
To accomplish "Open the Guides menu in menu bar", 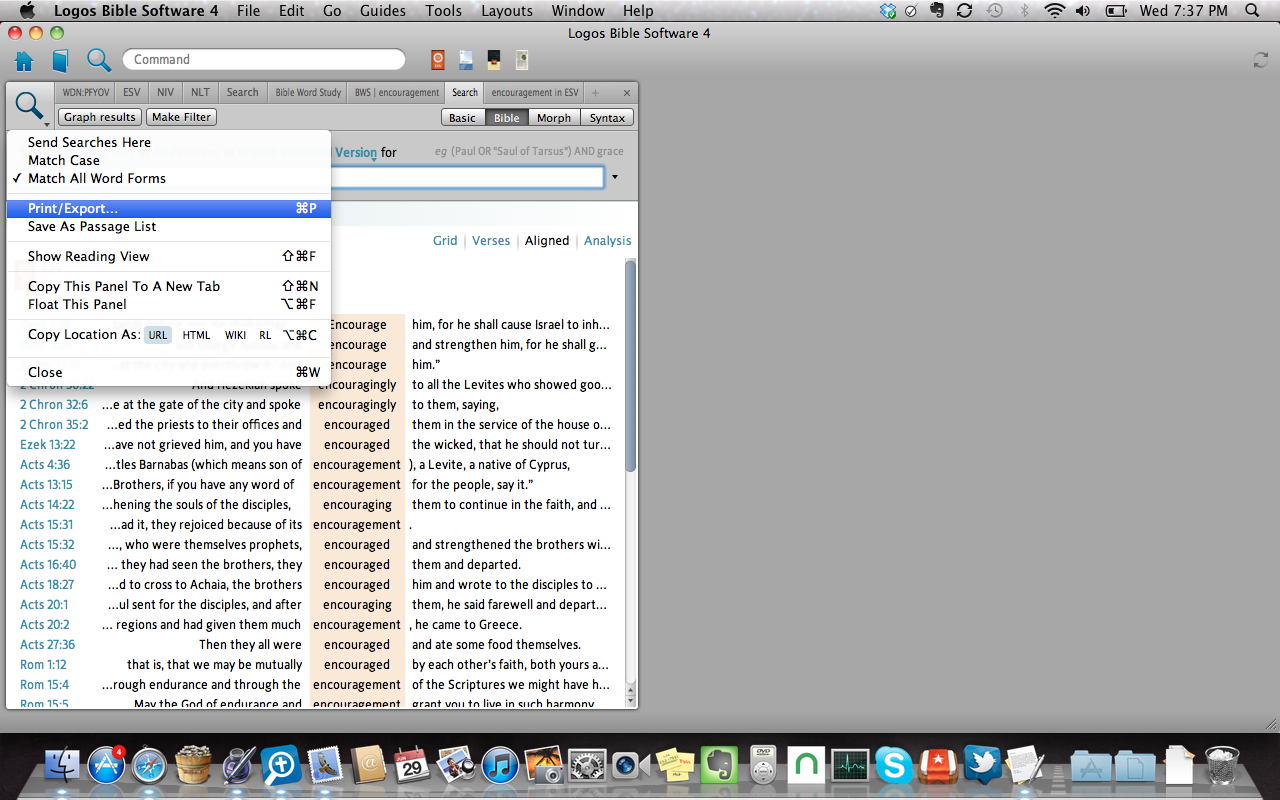I will pyautogui.click(x=382, y=11).
